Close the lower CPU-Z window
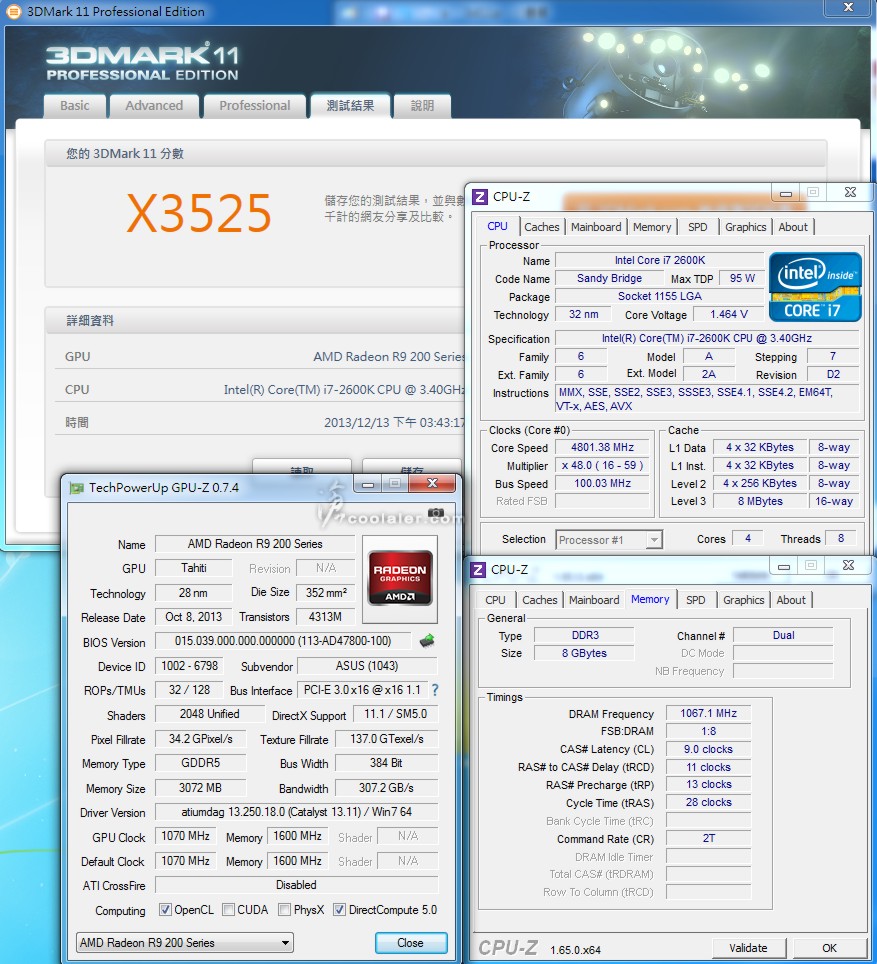Image resolution: width=877 pixels, height=964 pixels. tap(848, 565)
